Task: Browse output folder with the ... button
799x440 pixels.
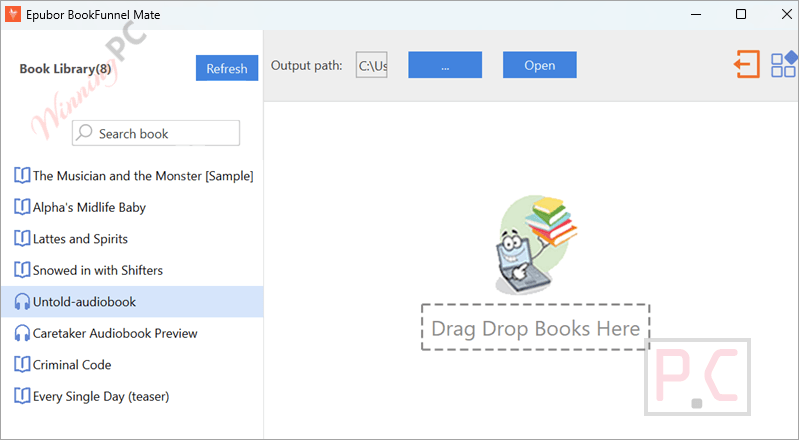Action: click(x=445, y=65)
